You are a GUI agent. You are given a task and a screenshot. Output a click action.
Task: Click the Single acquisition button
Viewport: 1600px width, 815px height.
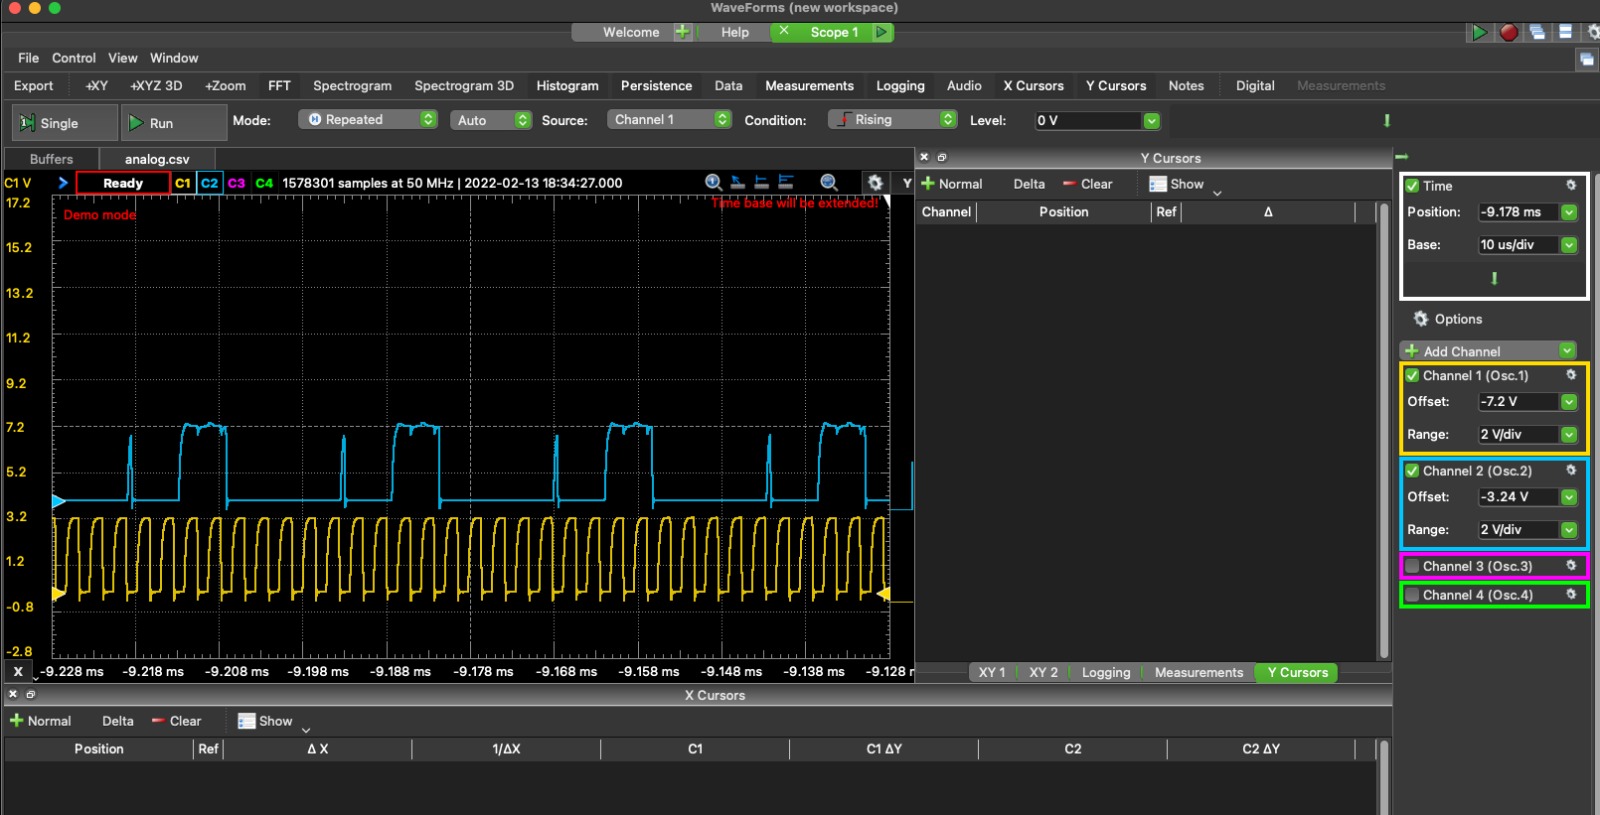click(64, 123)
